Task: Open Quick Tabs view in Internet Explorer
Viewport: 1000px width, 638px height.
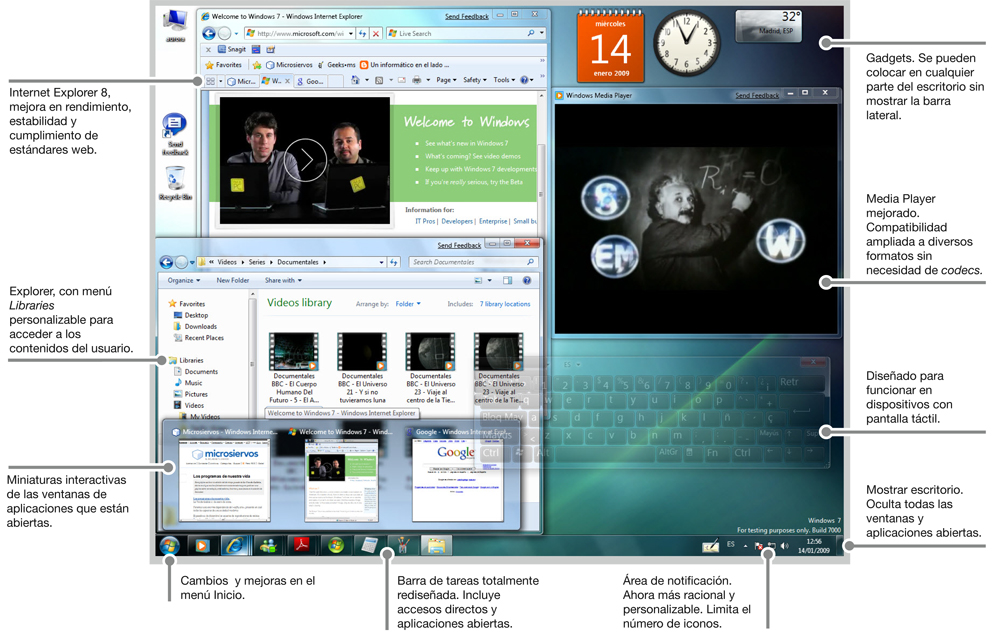Action: click(210, 81)
